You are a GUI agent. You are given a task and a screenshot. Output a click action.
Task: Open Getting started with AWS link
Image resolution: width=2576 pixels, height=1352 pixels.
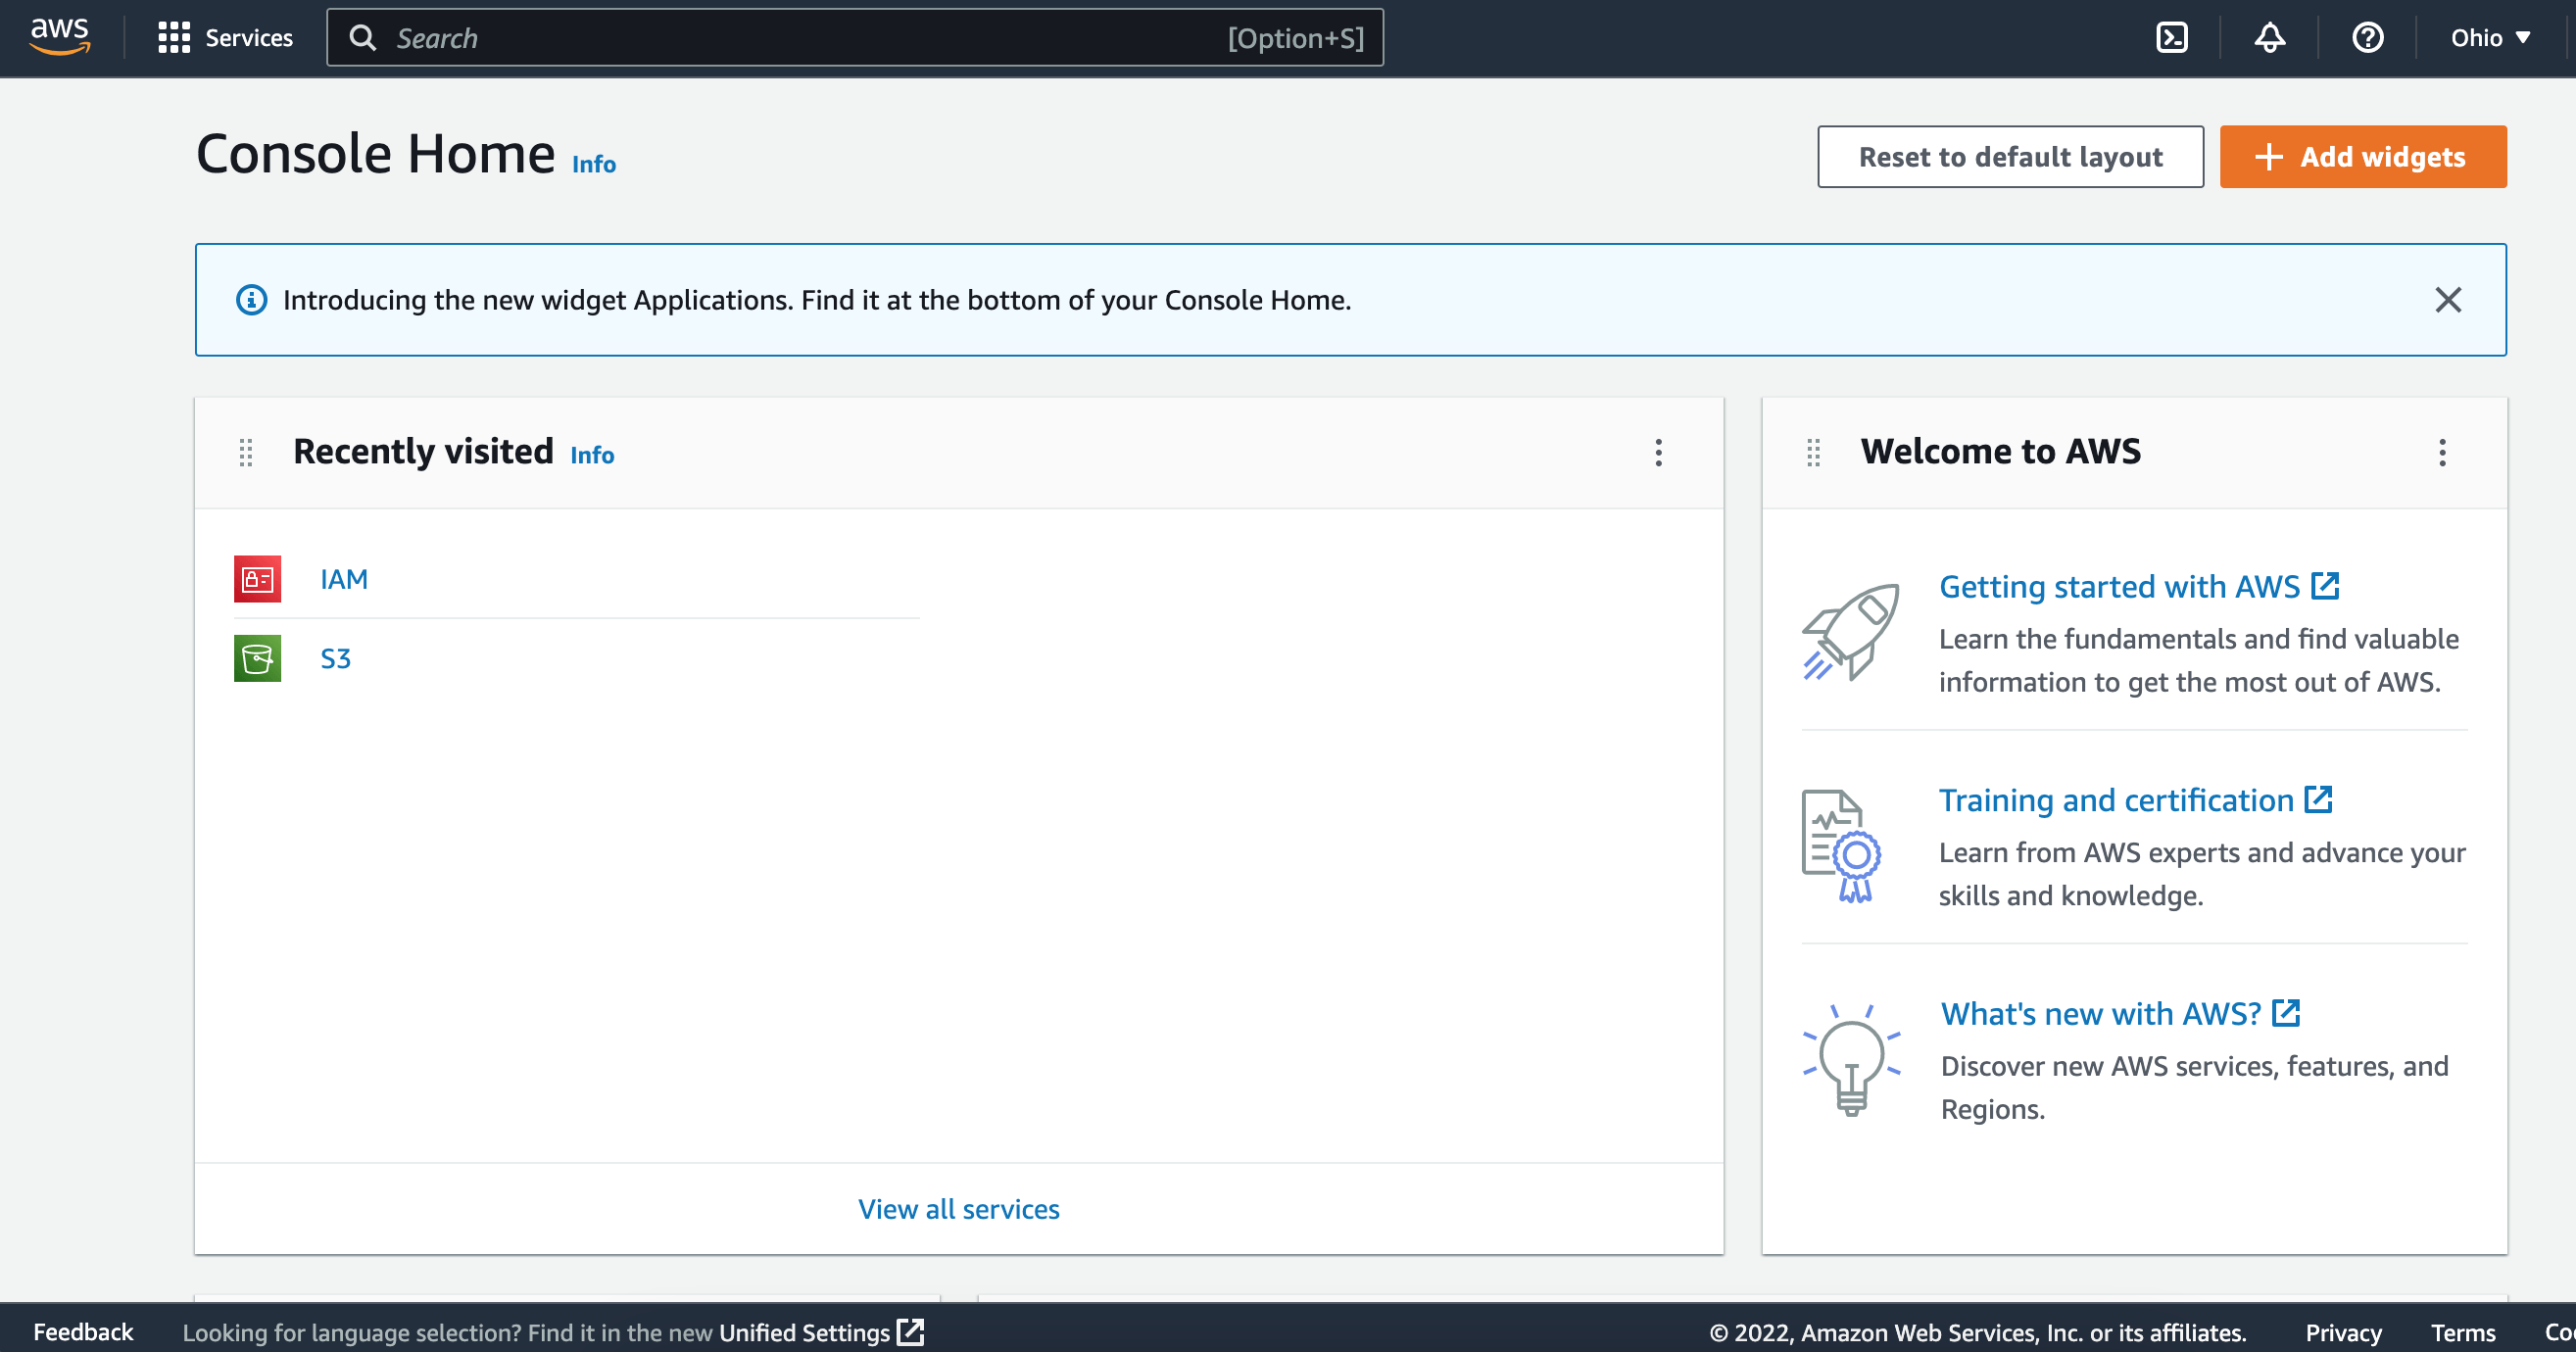coord(2139,586)
